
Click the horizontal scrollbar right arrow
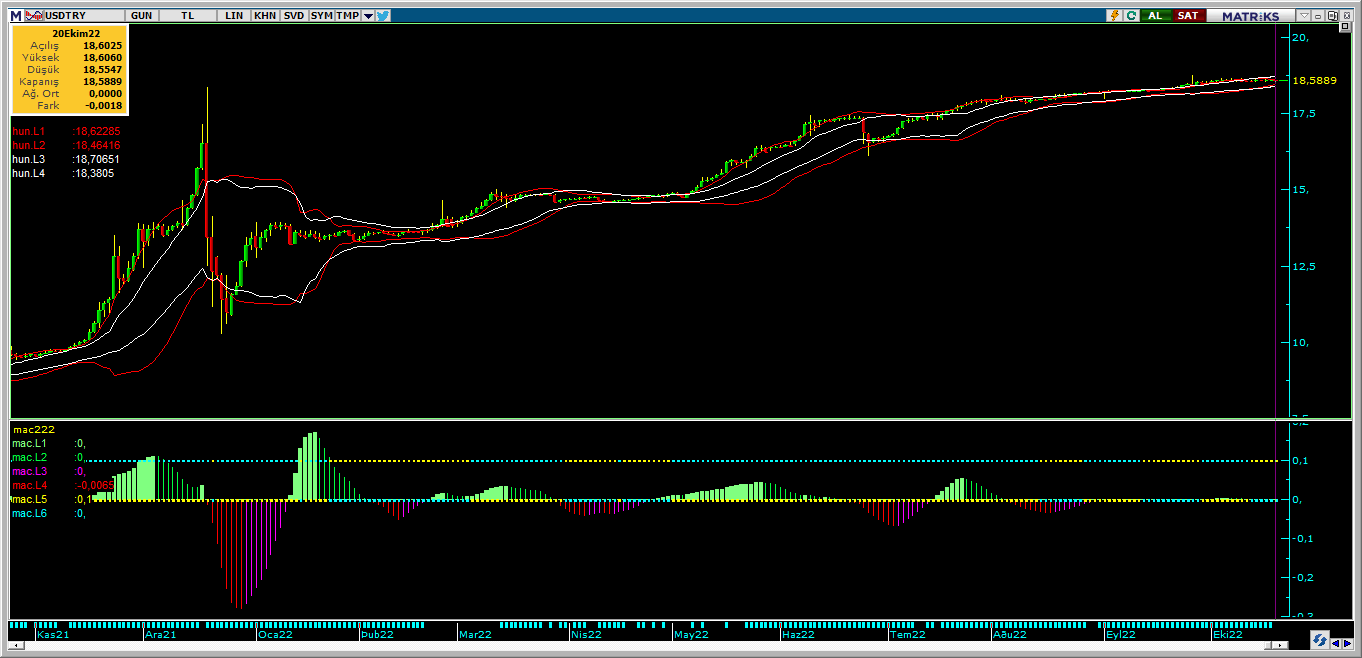tap(1280, 645)
